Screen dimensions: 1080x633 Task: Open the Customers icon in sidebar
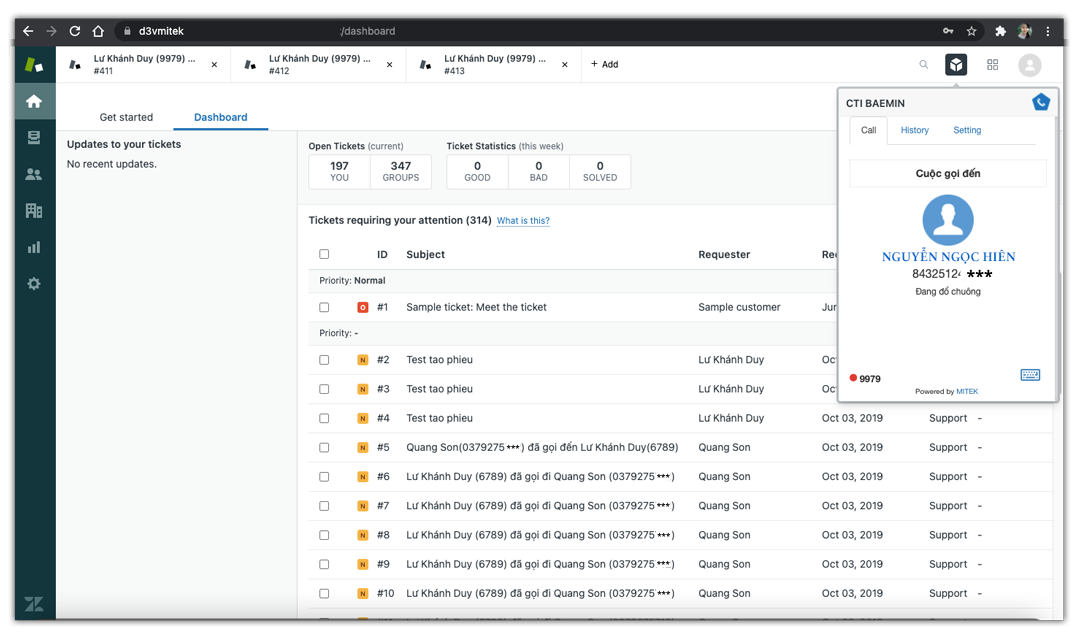point(34,174)
